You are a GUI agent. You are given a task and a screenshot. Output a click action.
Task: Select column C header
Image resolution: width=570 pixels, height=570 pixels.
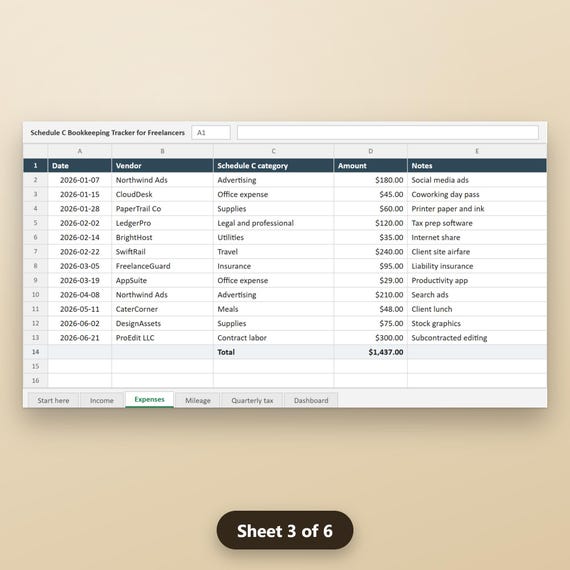pyautogui.click(x=273, y=151)
